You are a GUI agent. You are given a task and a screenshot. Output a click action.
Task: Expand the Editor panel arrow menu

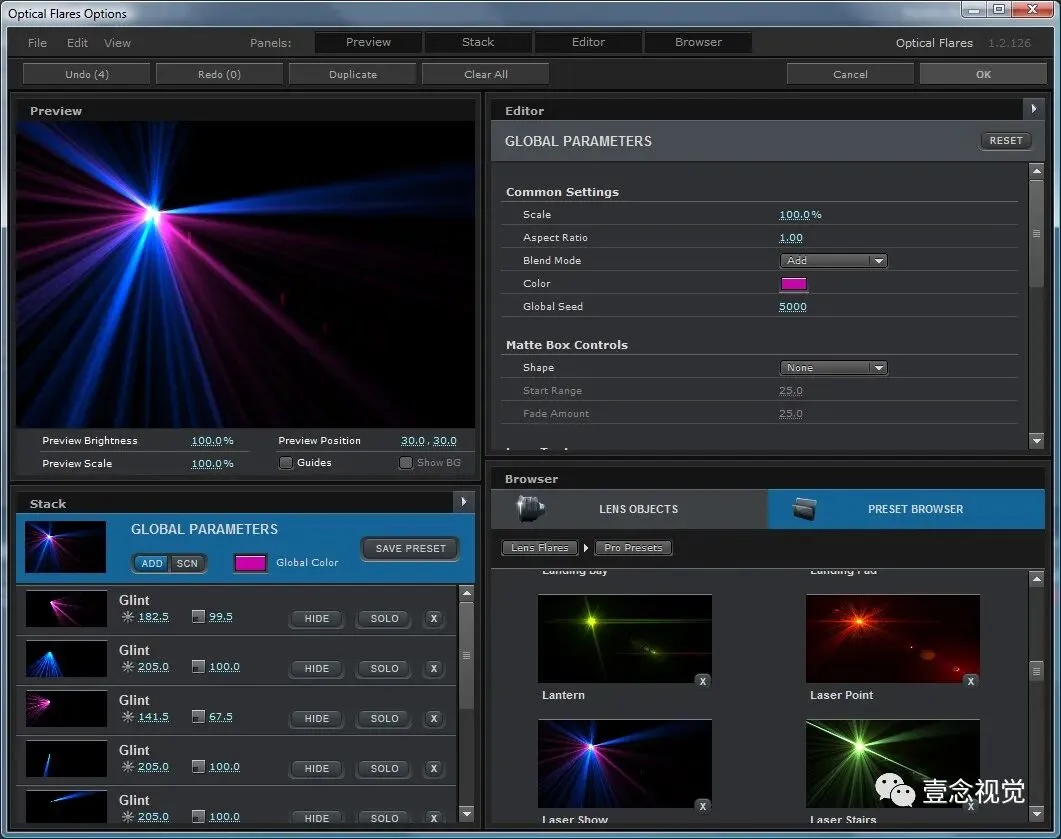1033,109
